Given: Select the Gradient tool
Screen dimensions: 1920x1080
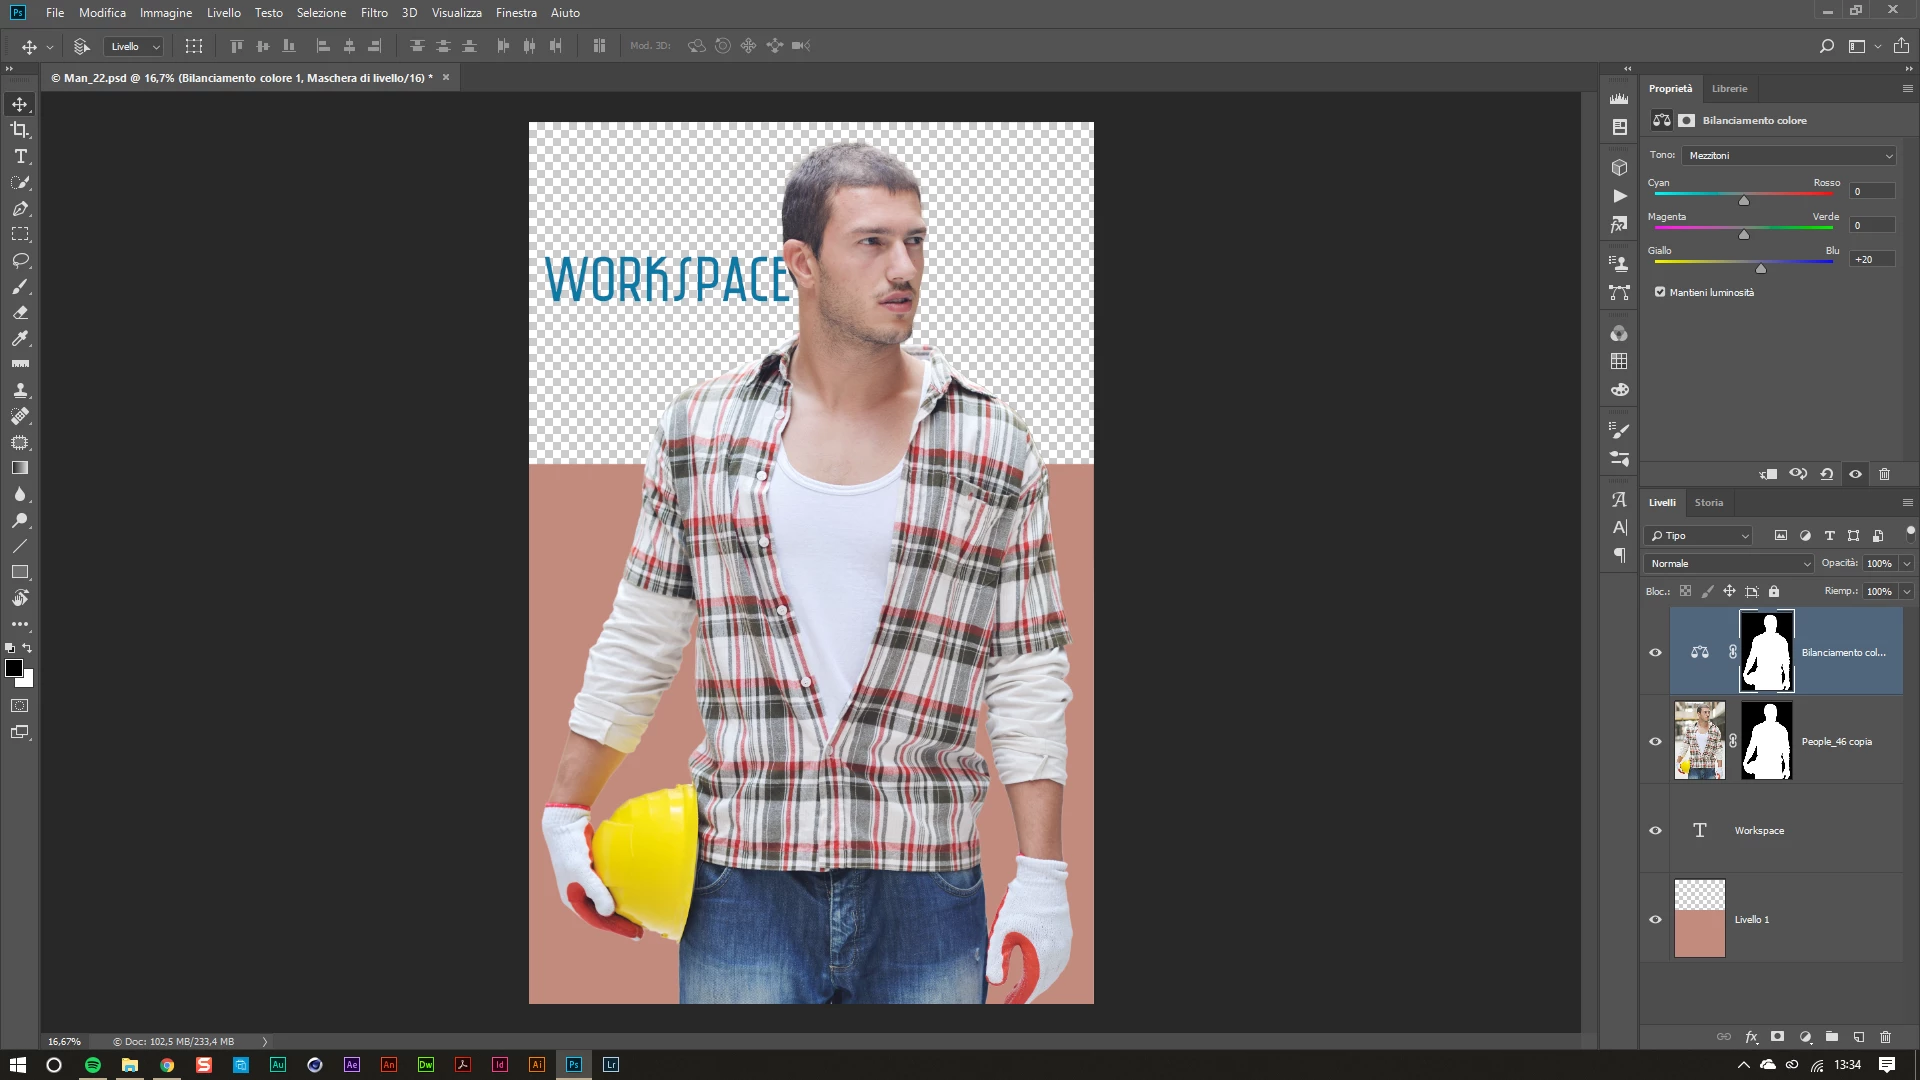Looking at the screenshot, I should 20,468.
